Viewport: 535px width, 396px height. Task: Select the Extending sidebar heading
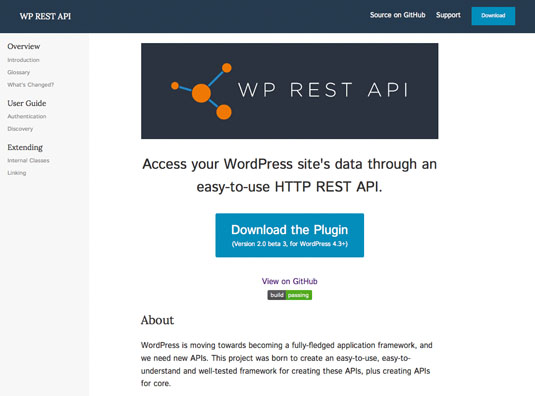coord(25,147)
